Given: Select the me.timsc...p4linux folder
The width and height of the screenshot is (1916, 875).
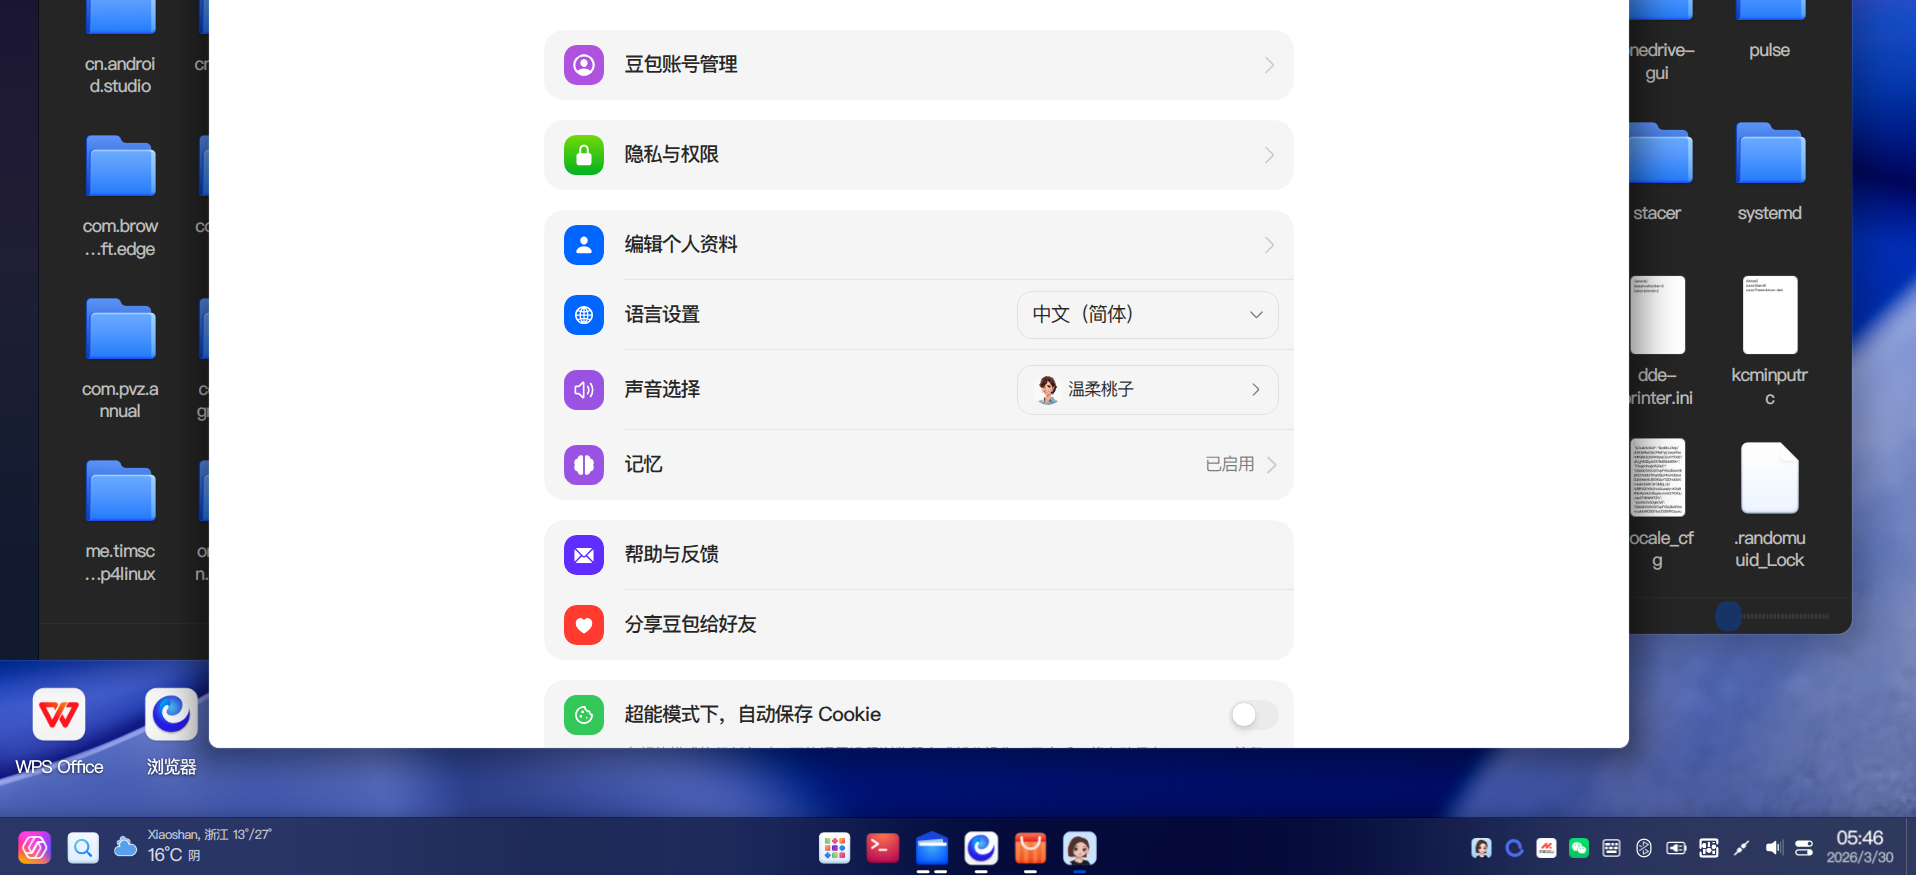Looking at the screenshot, I should tap(120, 521).
